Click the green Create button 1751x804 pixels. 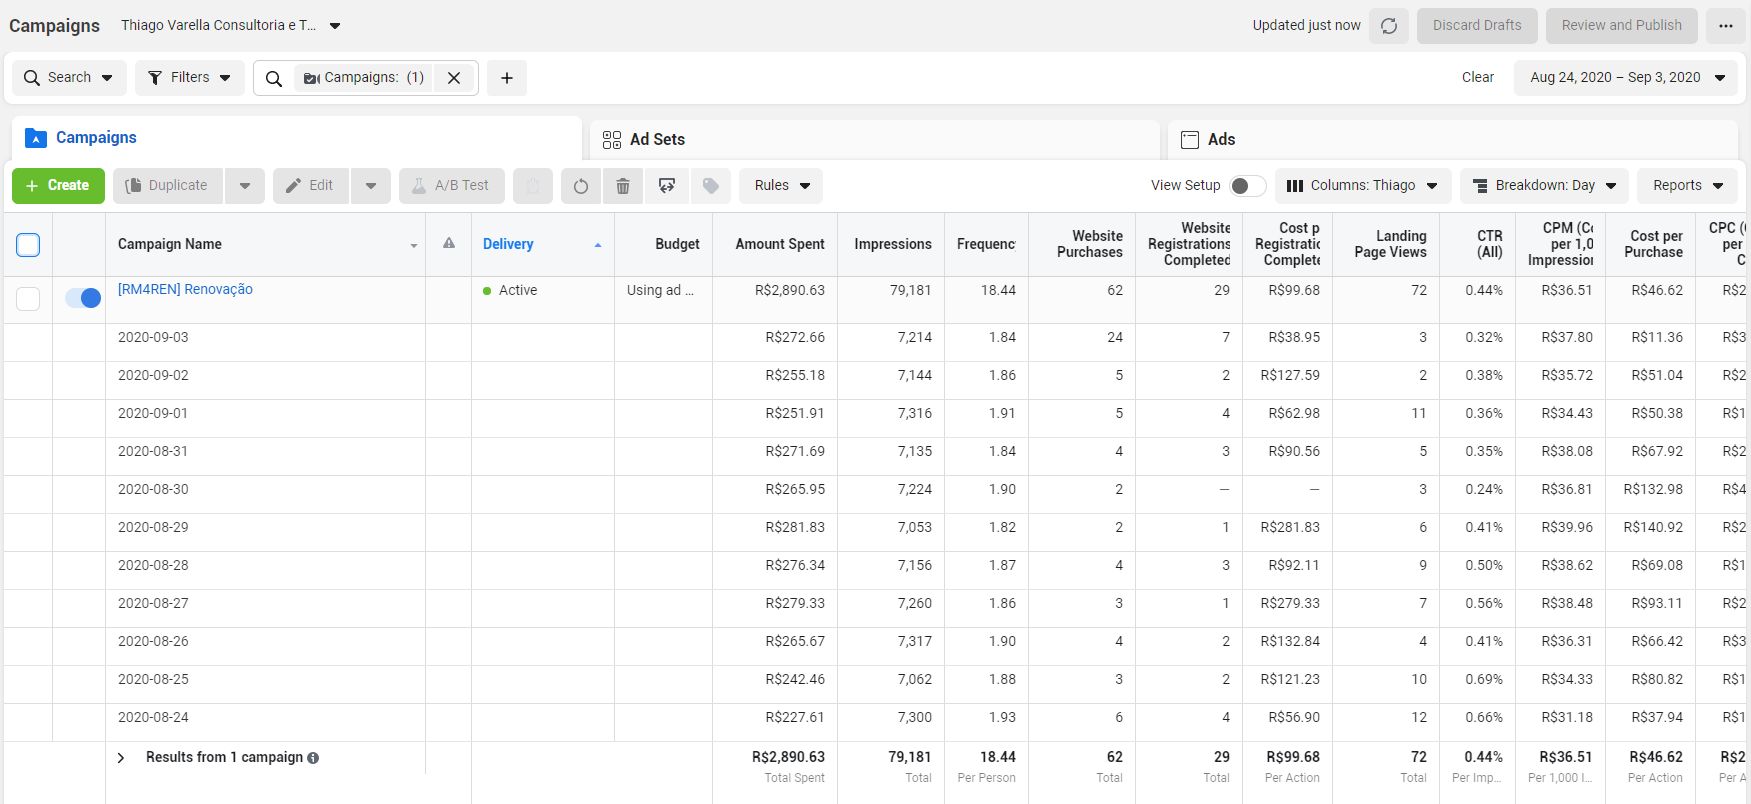pos(58,186)
